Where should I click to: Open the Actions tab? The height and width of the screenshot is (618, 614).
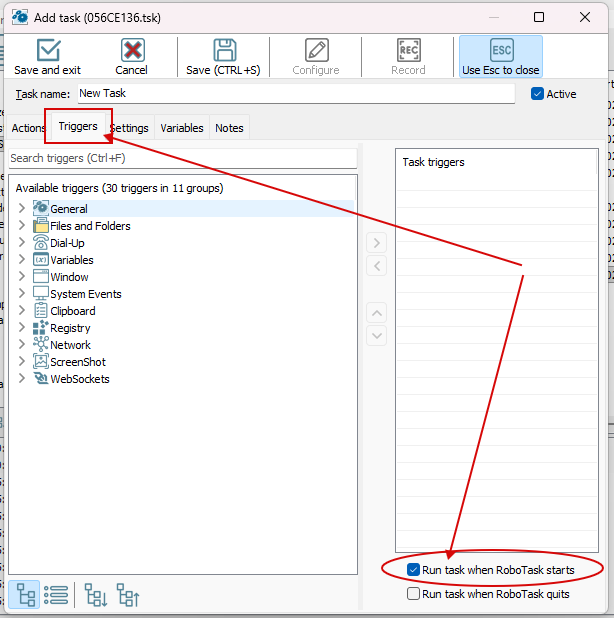pyautogui.click(x=28, y=128)
